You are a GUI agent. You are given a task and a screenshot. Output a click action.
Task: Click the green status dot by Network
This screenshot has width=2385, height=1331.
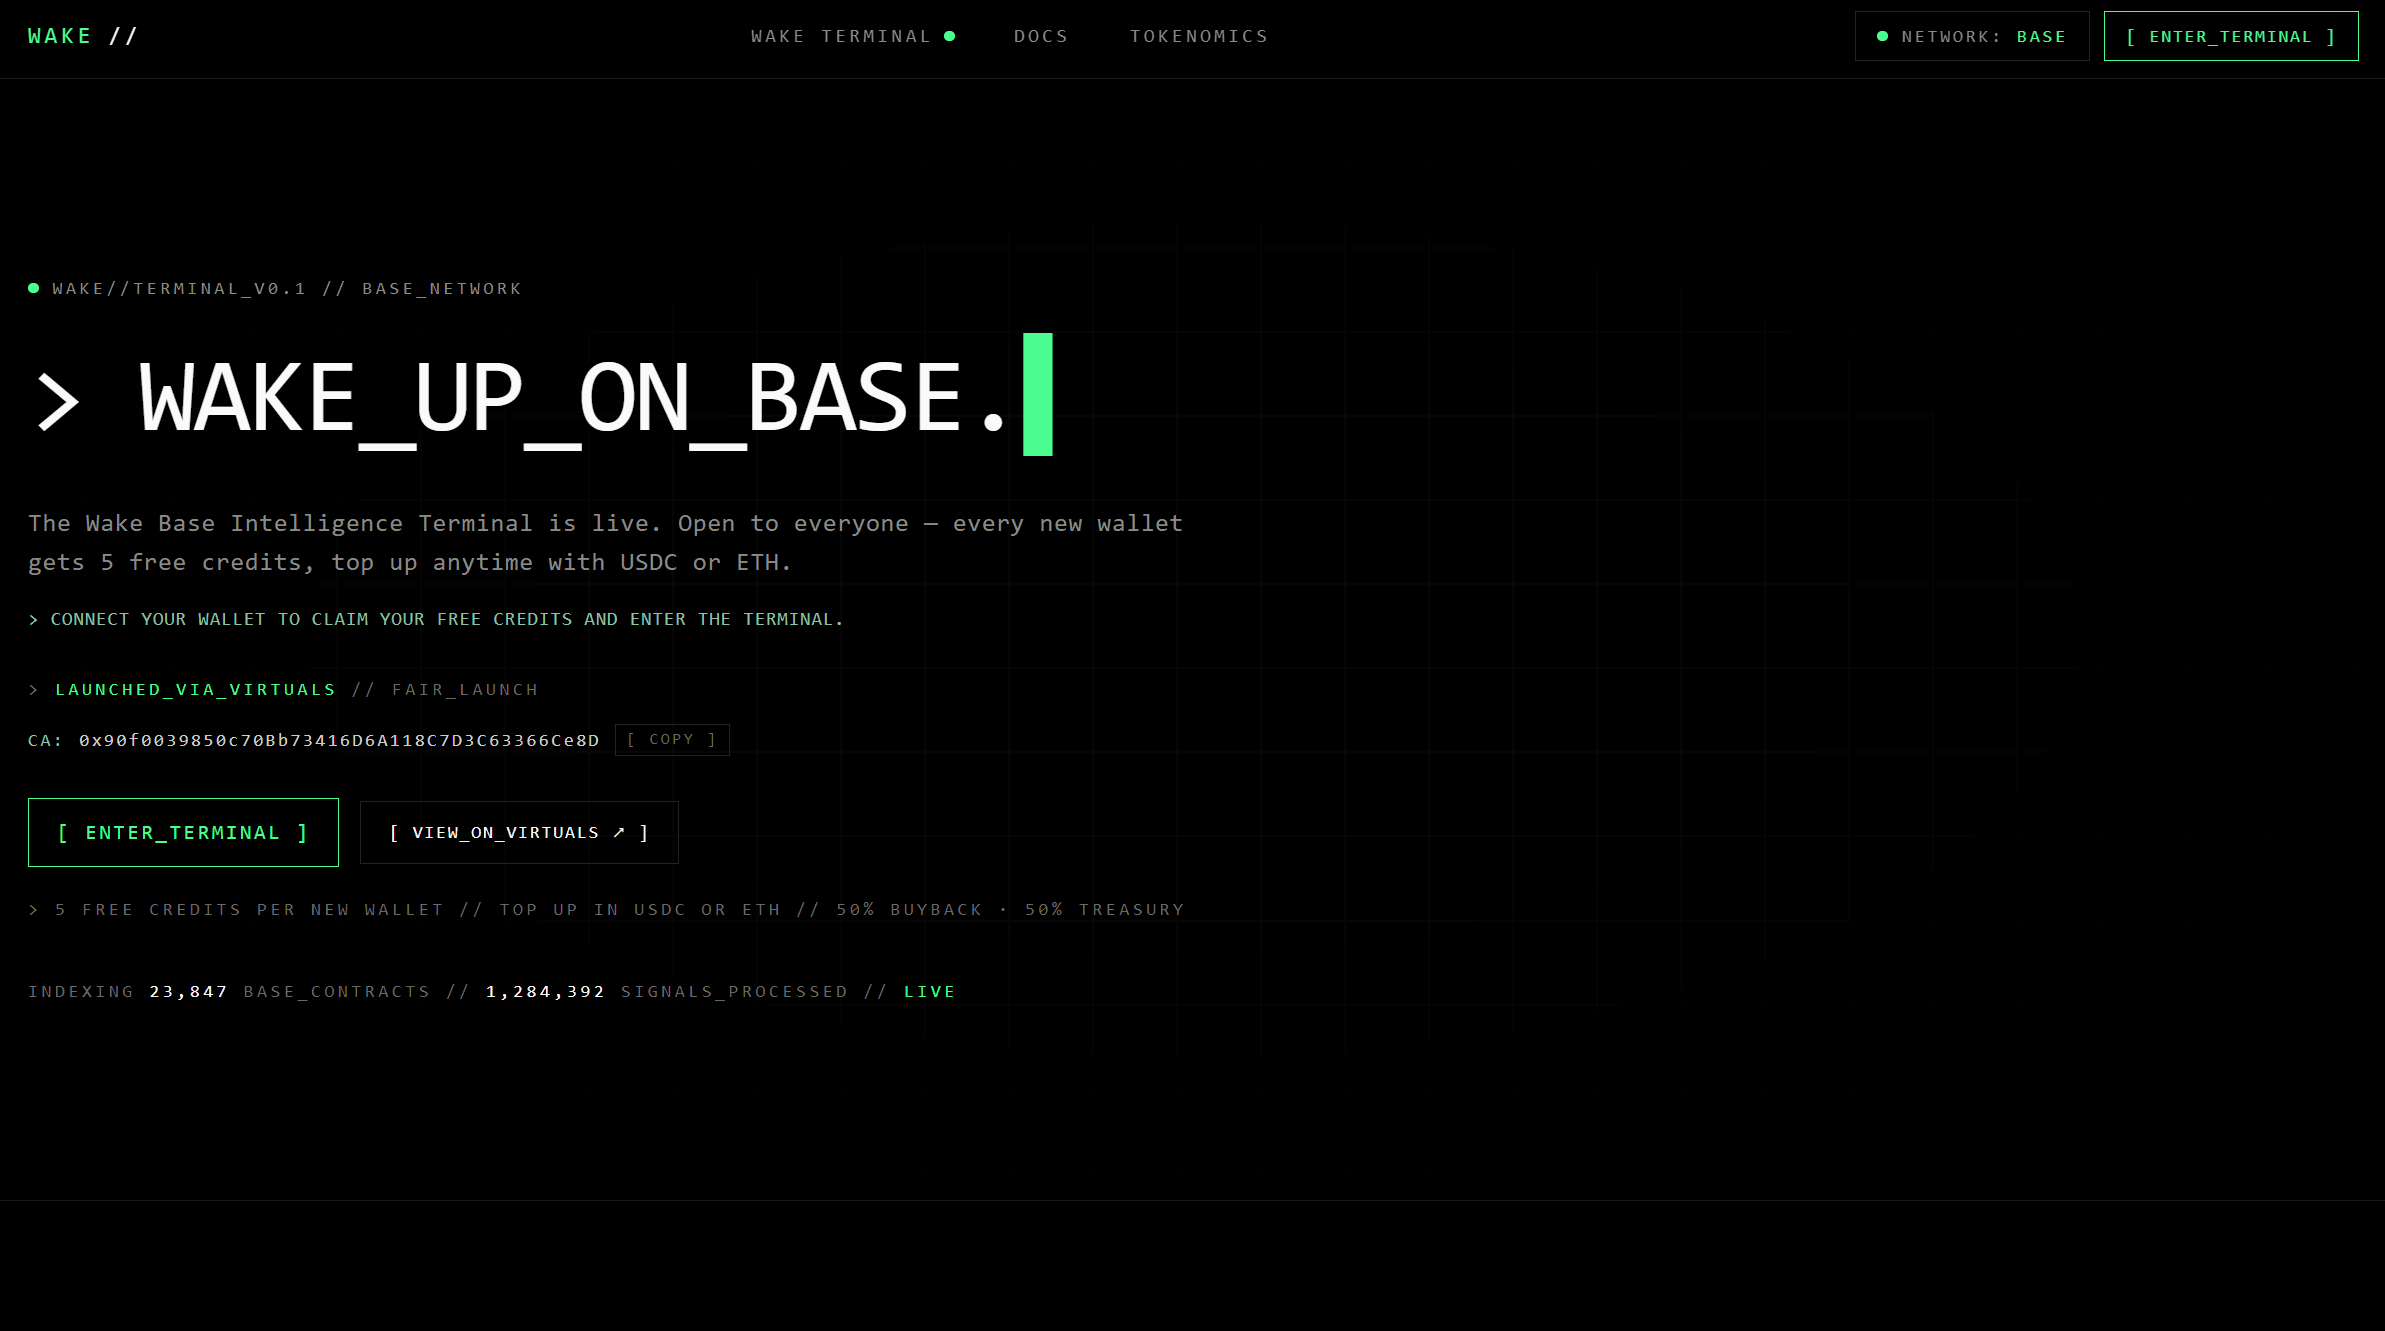1882,36
